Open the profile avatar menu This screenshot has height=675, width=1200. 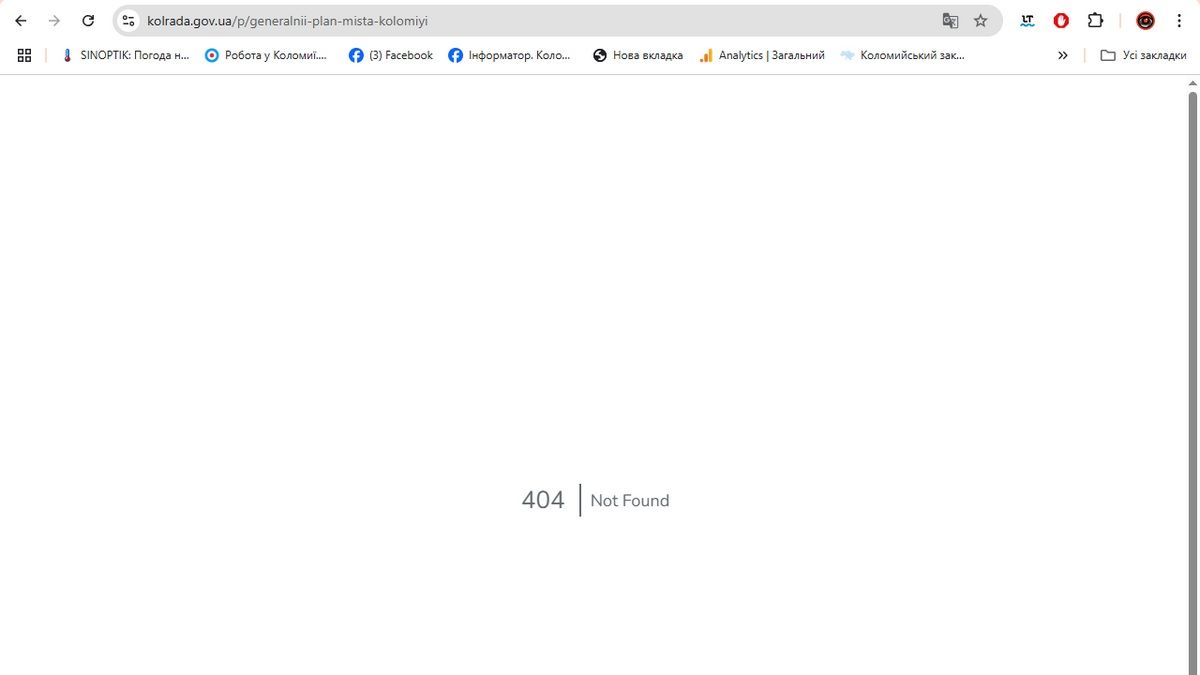pyautogui.click(x=1145, y=21)
